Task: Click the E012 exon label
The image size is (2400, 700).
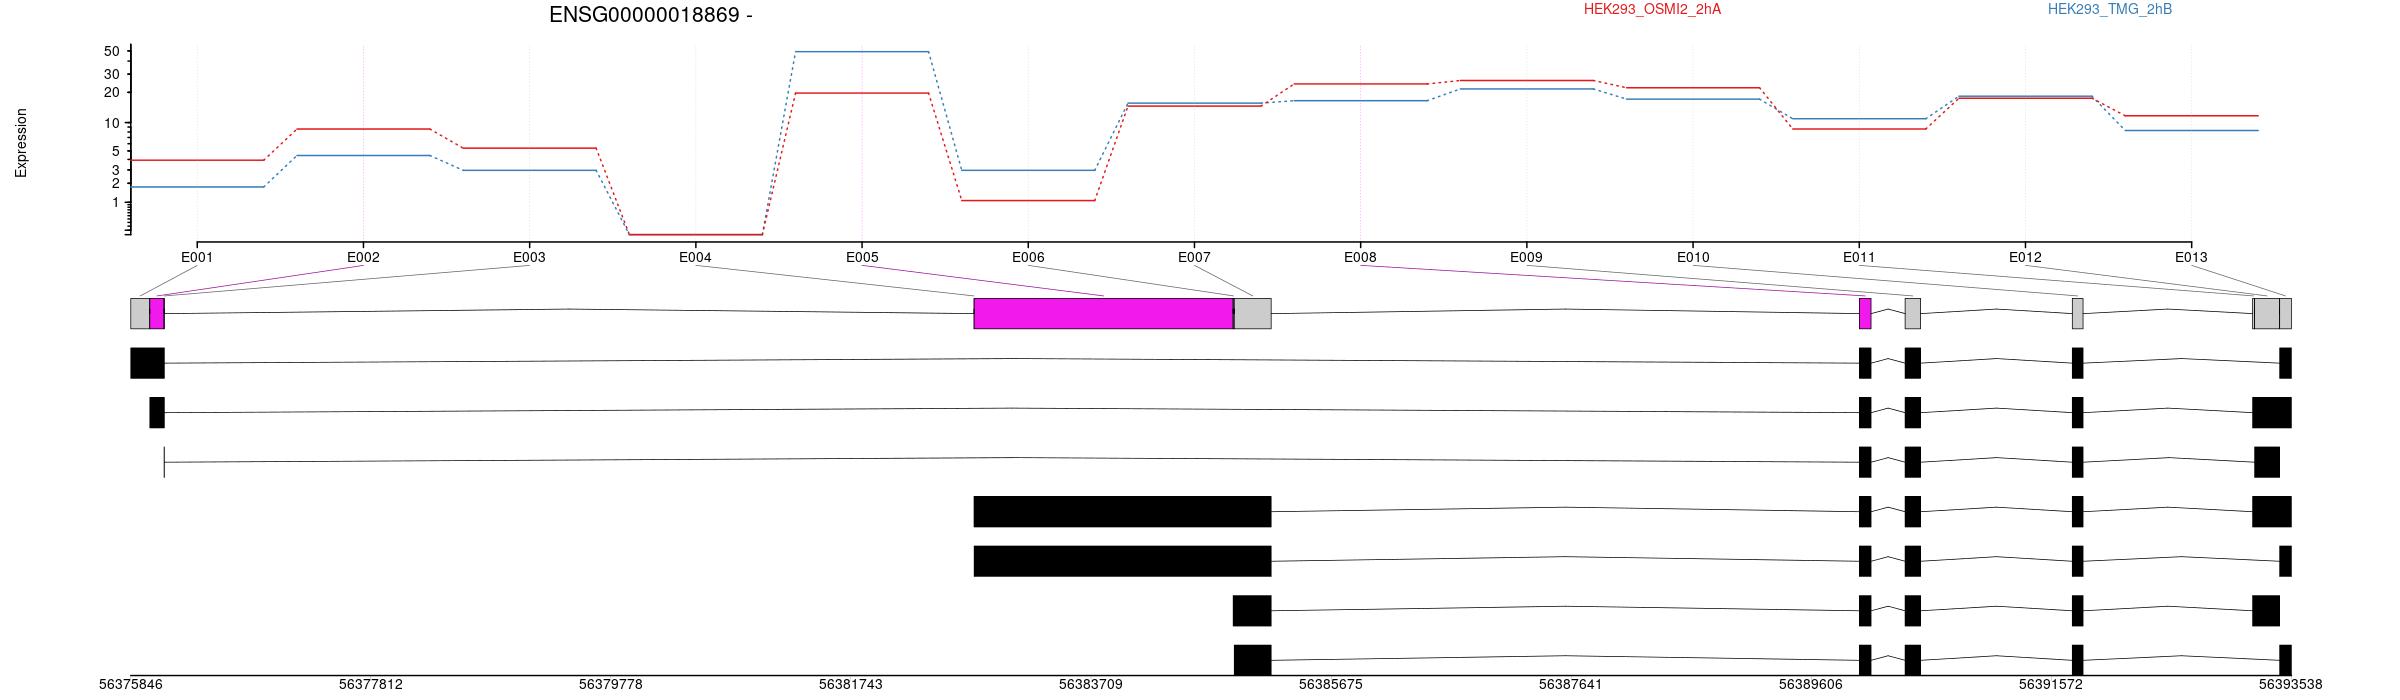Action: [2025, 257]
